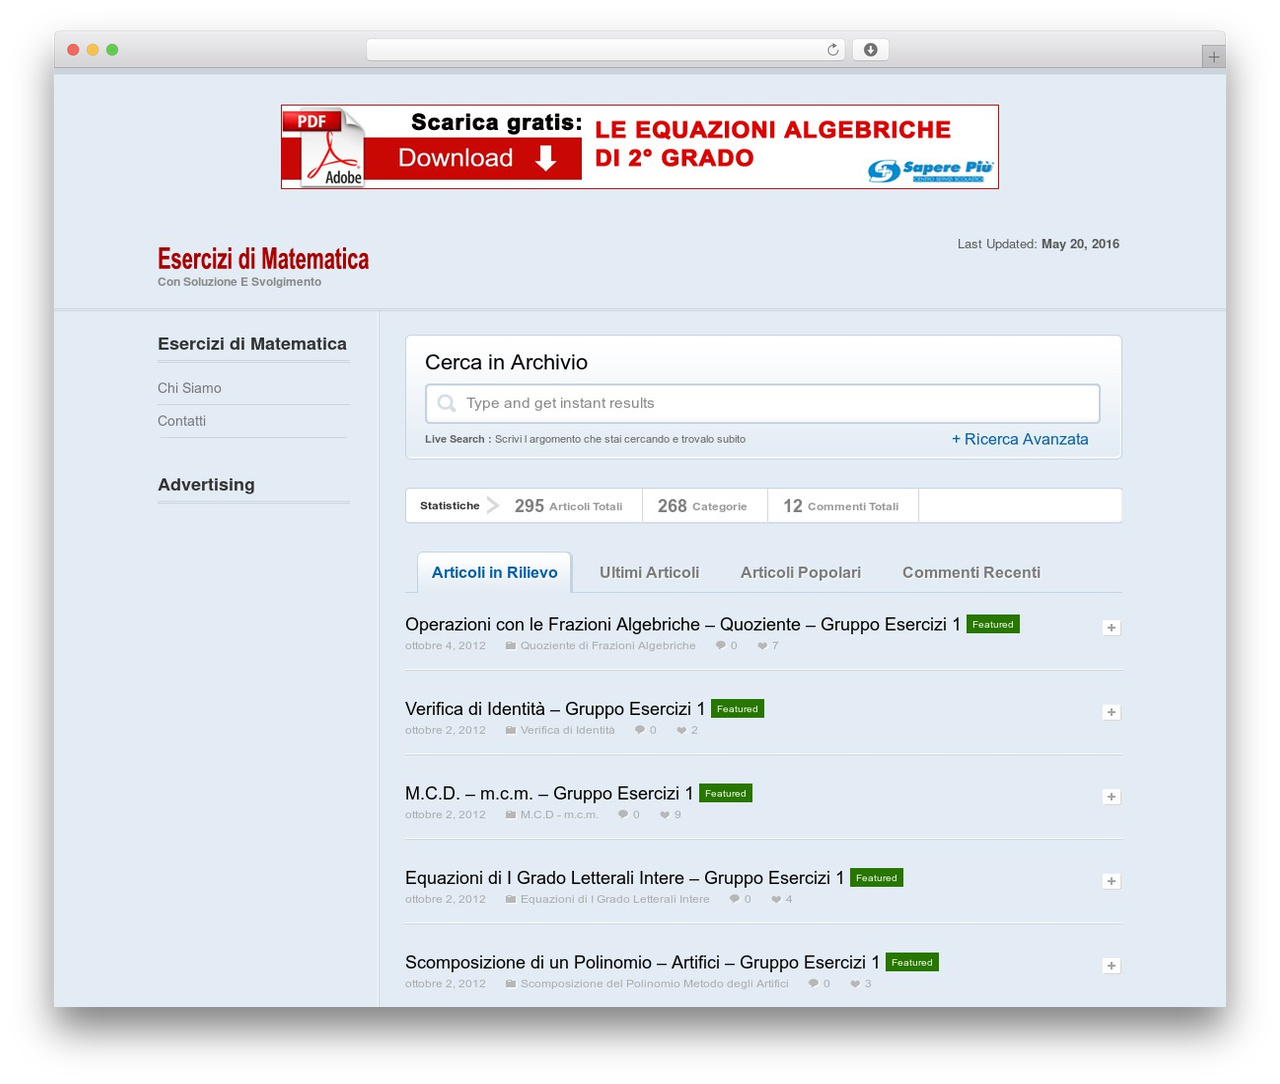Image resolution: width=1280 pixels, height=1084 pixels.
Task: Click the folder icon beside Quoziente di Frazioni Algebriche
Action: [x=510, y=646]
